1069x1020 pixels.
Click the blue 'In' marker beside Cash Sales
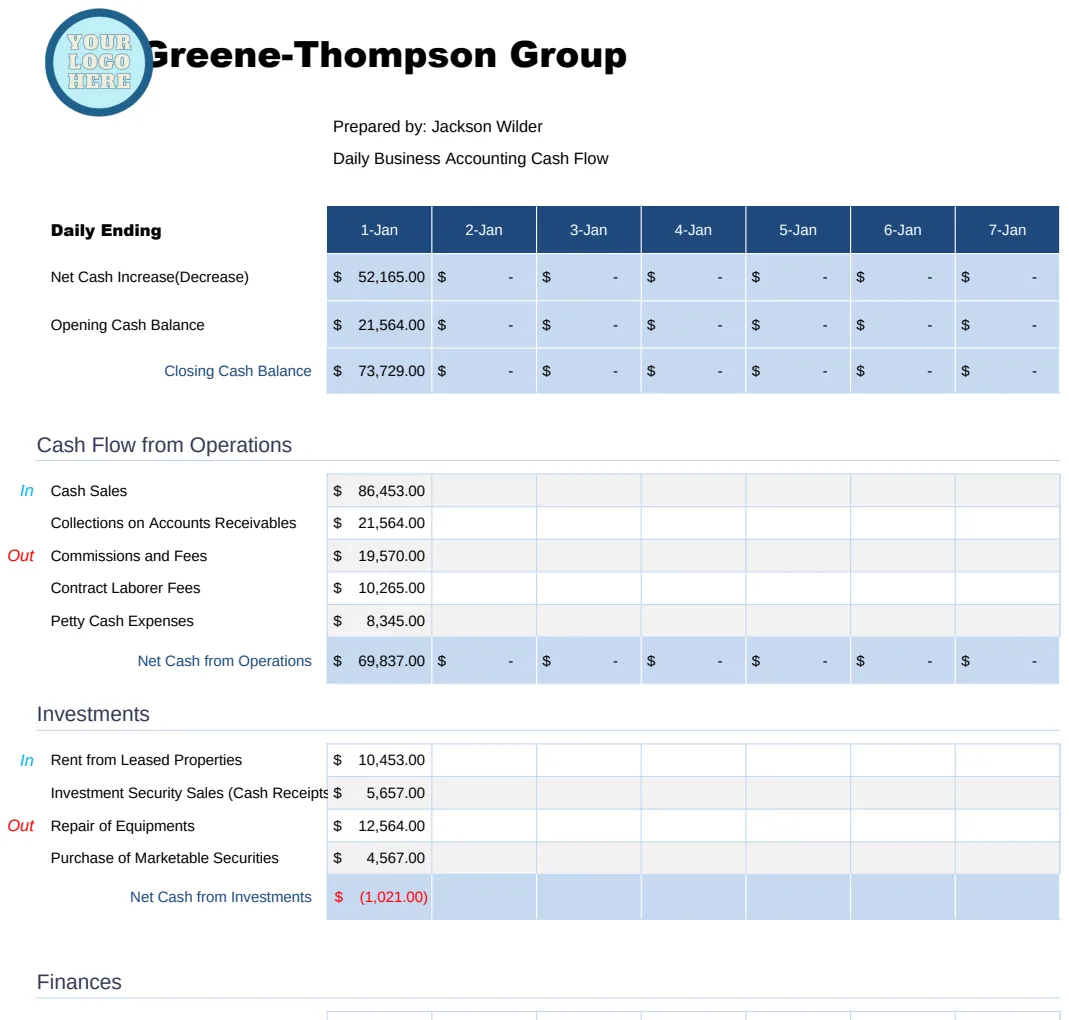27,491
